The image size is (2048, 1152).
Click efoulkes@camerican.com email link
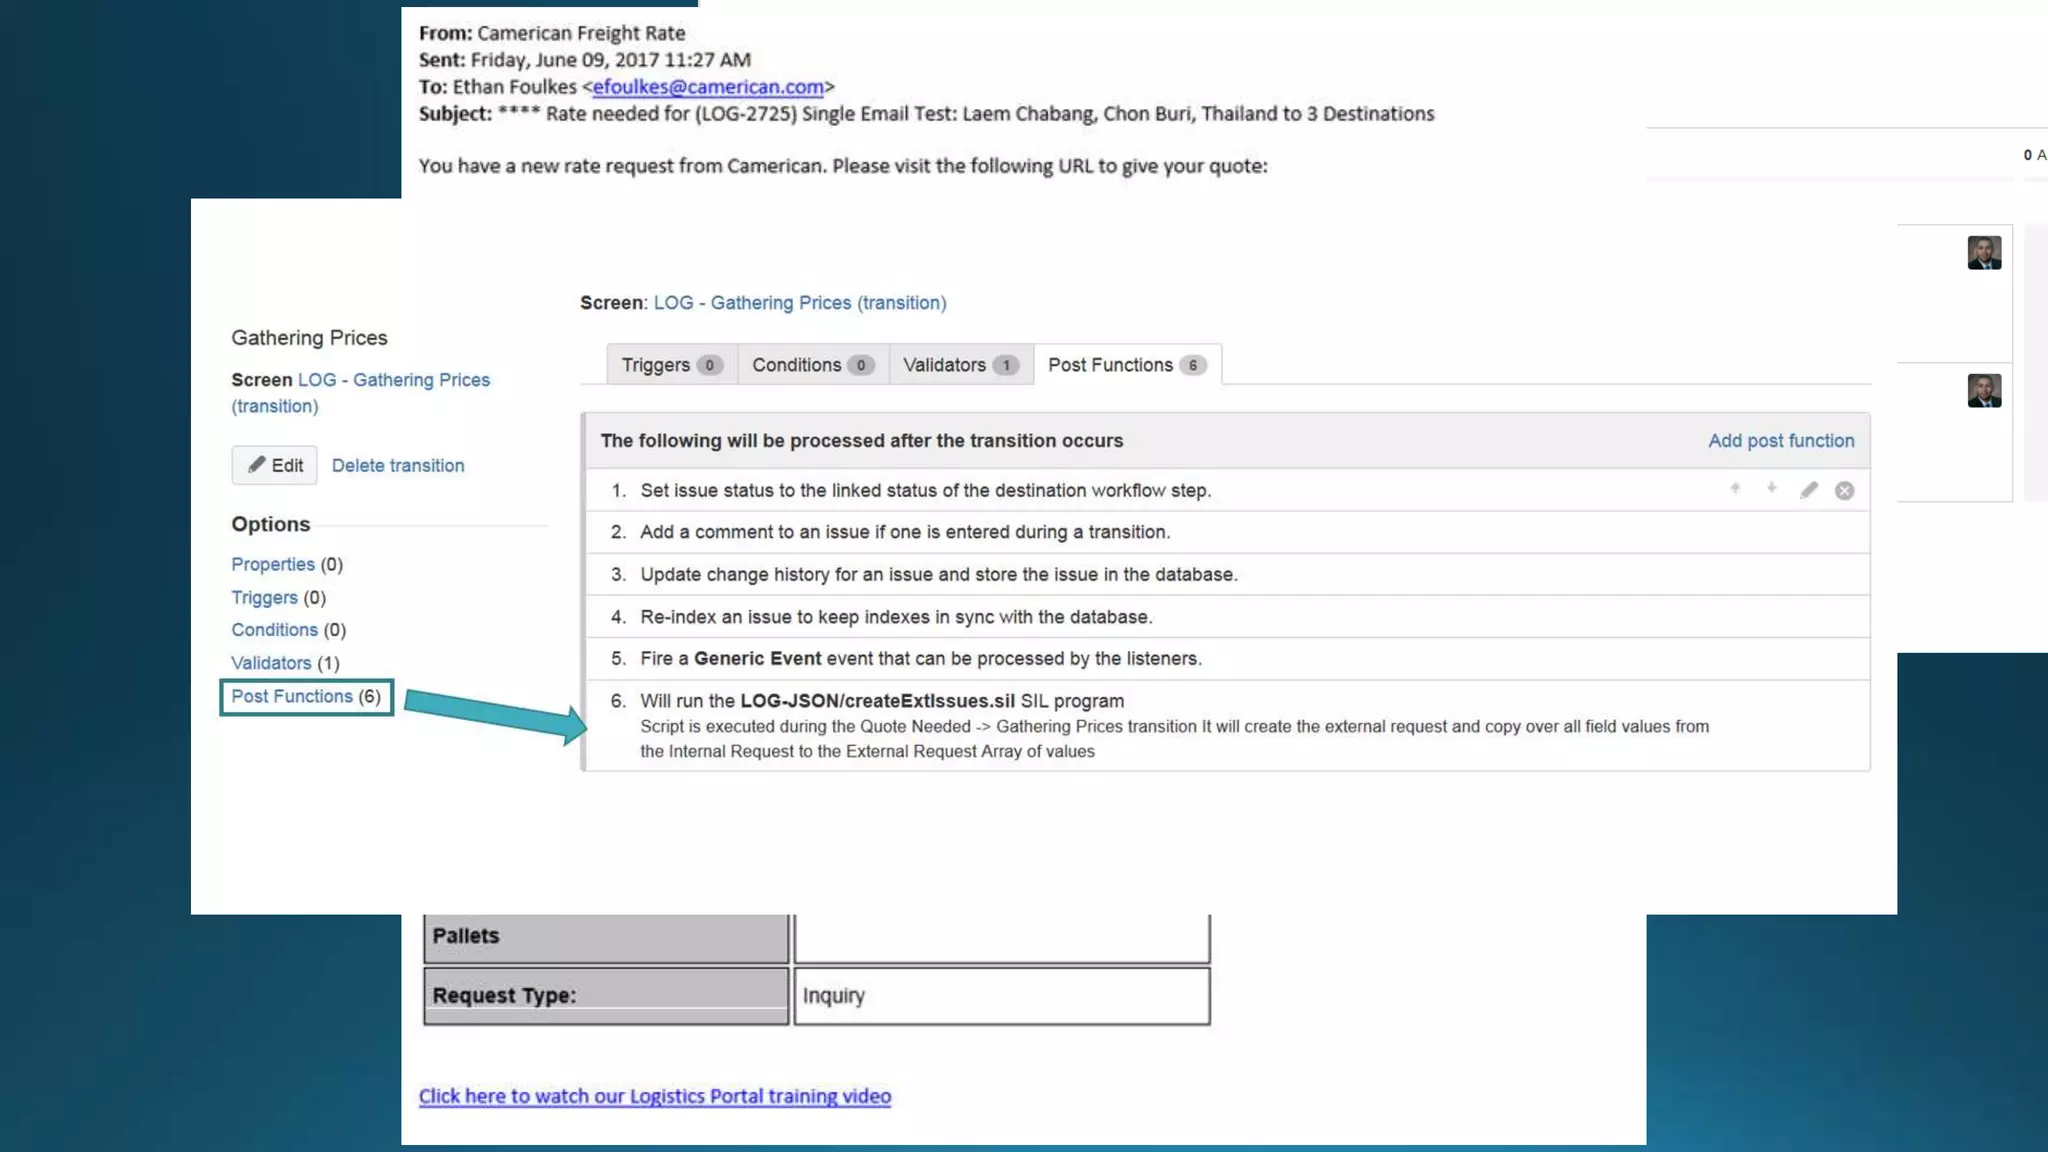pos(708,87)
